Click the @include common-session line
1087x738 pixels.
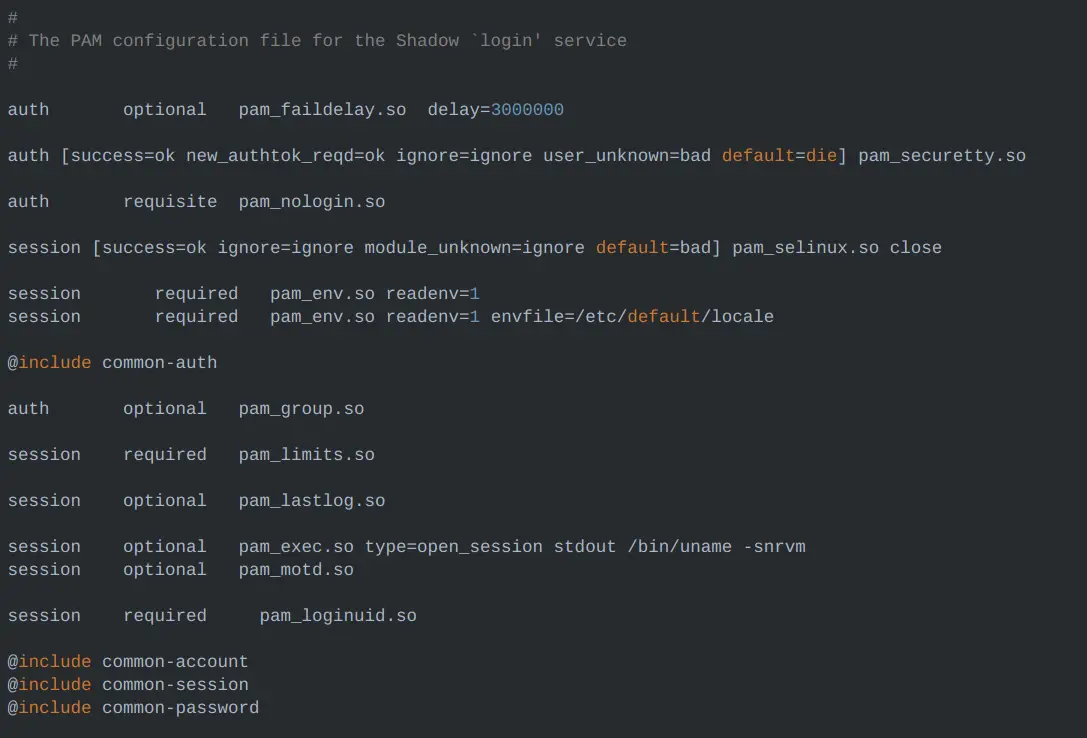[x=128, y=685]
